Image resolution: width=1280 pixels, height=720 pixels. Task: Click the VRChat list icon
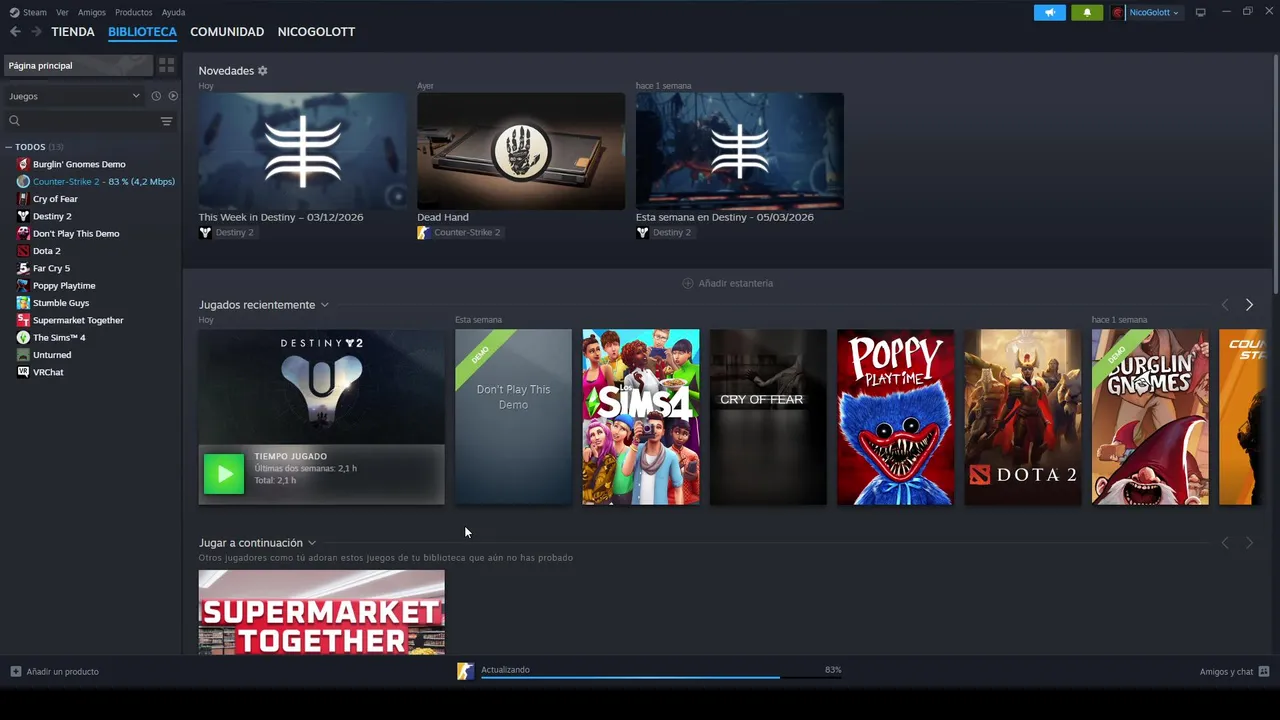coord(23,372)
